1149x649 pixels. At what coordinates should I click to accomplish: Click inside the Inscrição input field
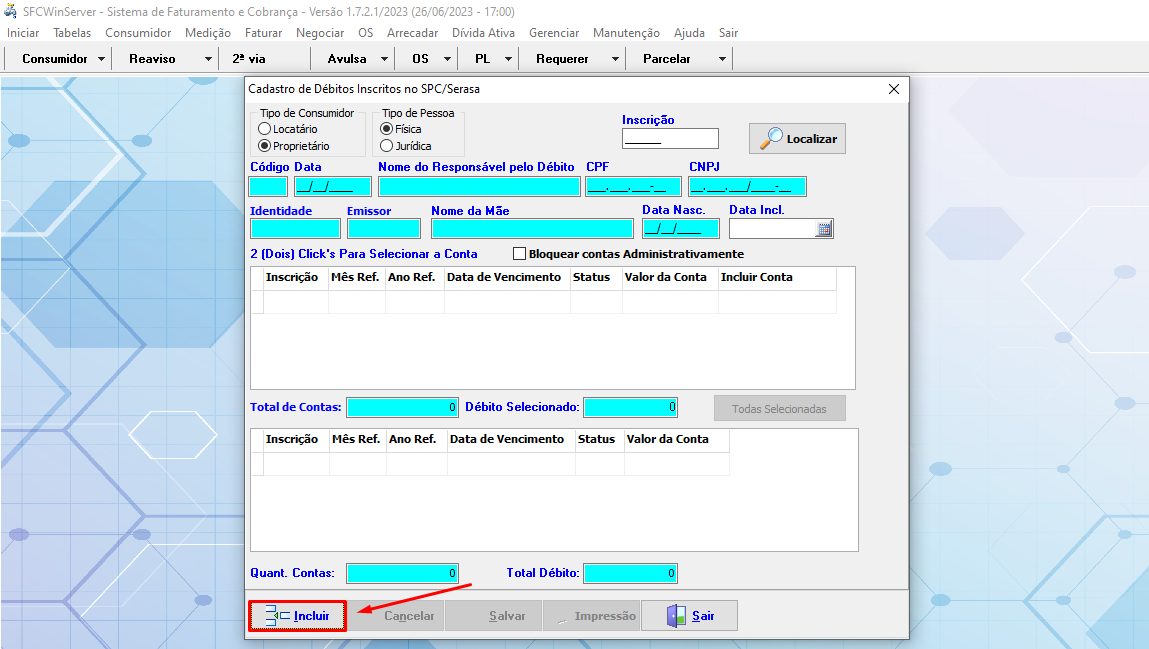point(670,139)
